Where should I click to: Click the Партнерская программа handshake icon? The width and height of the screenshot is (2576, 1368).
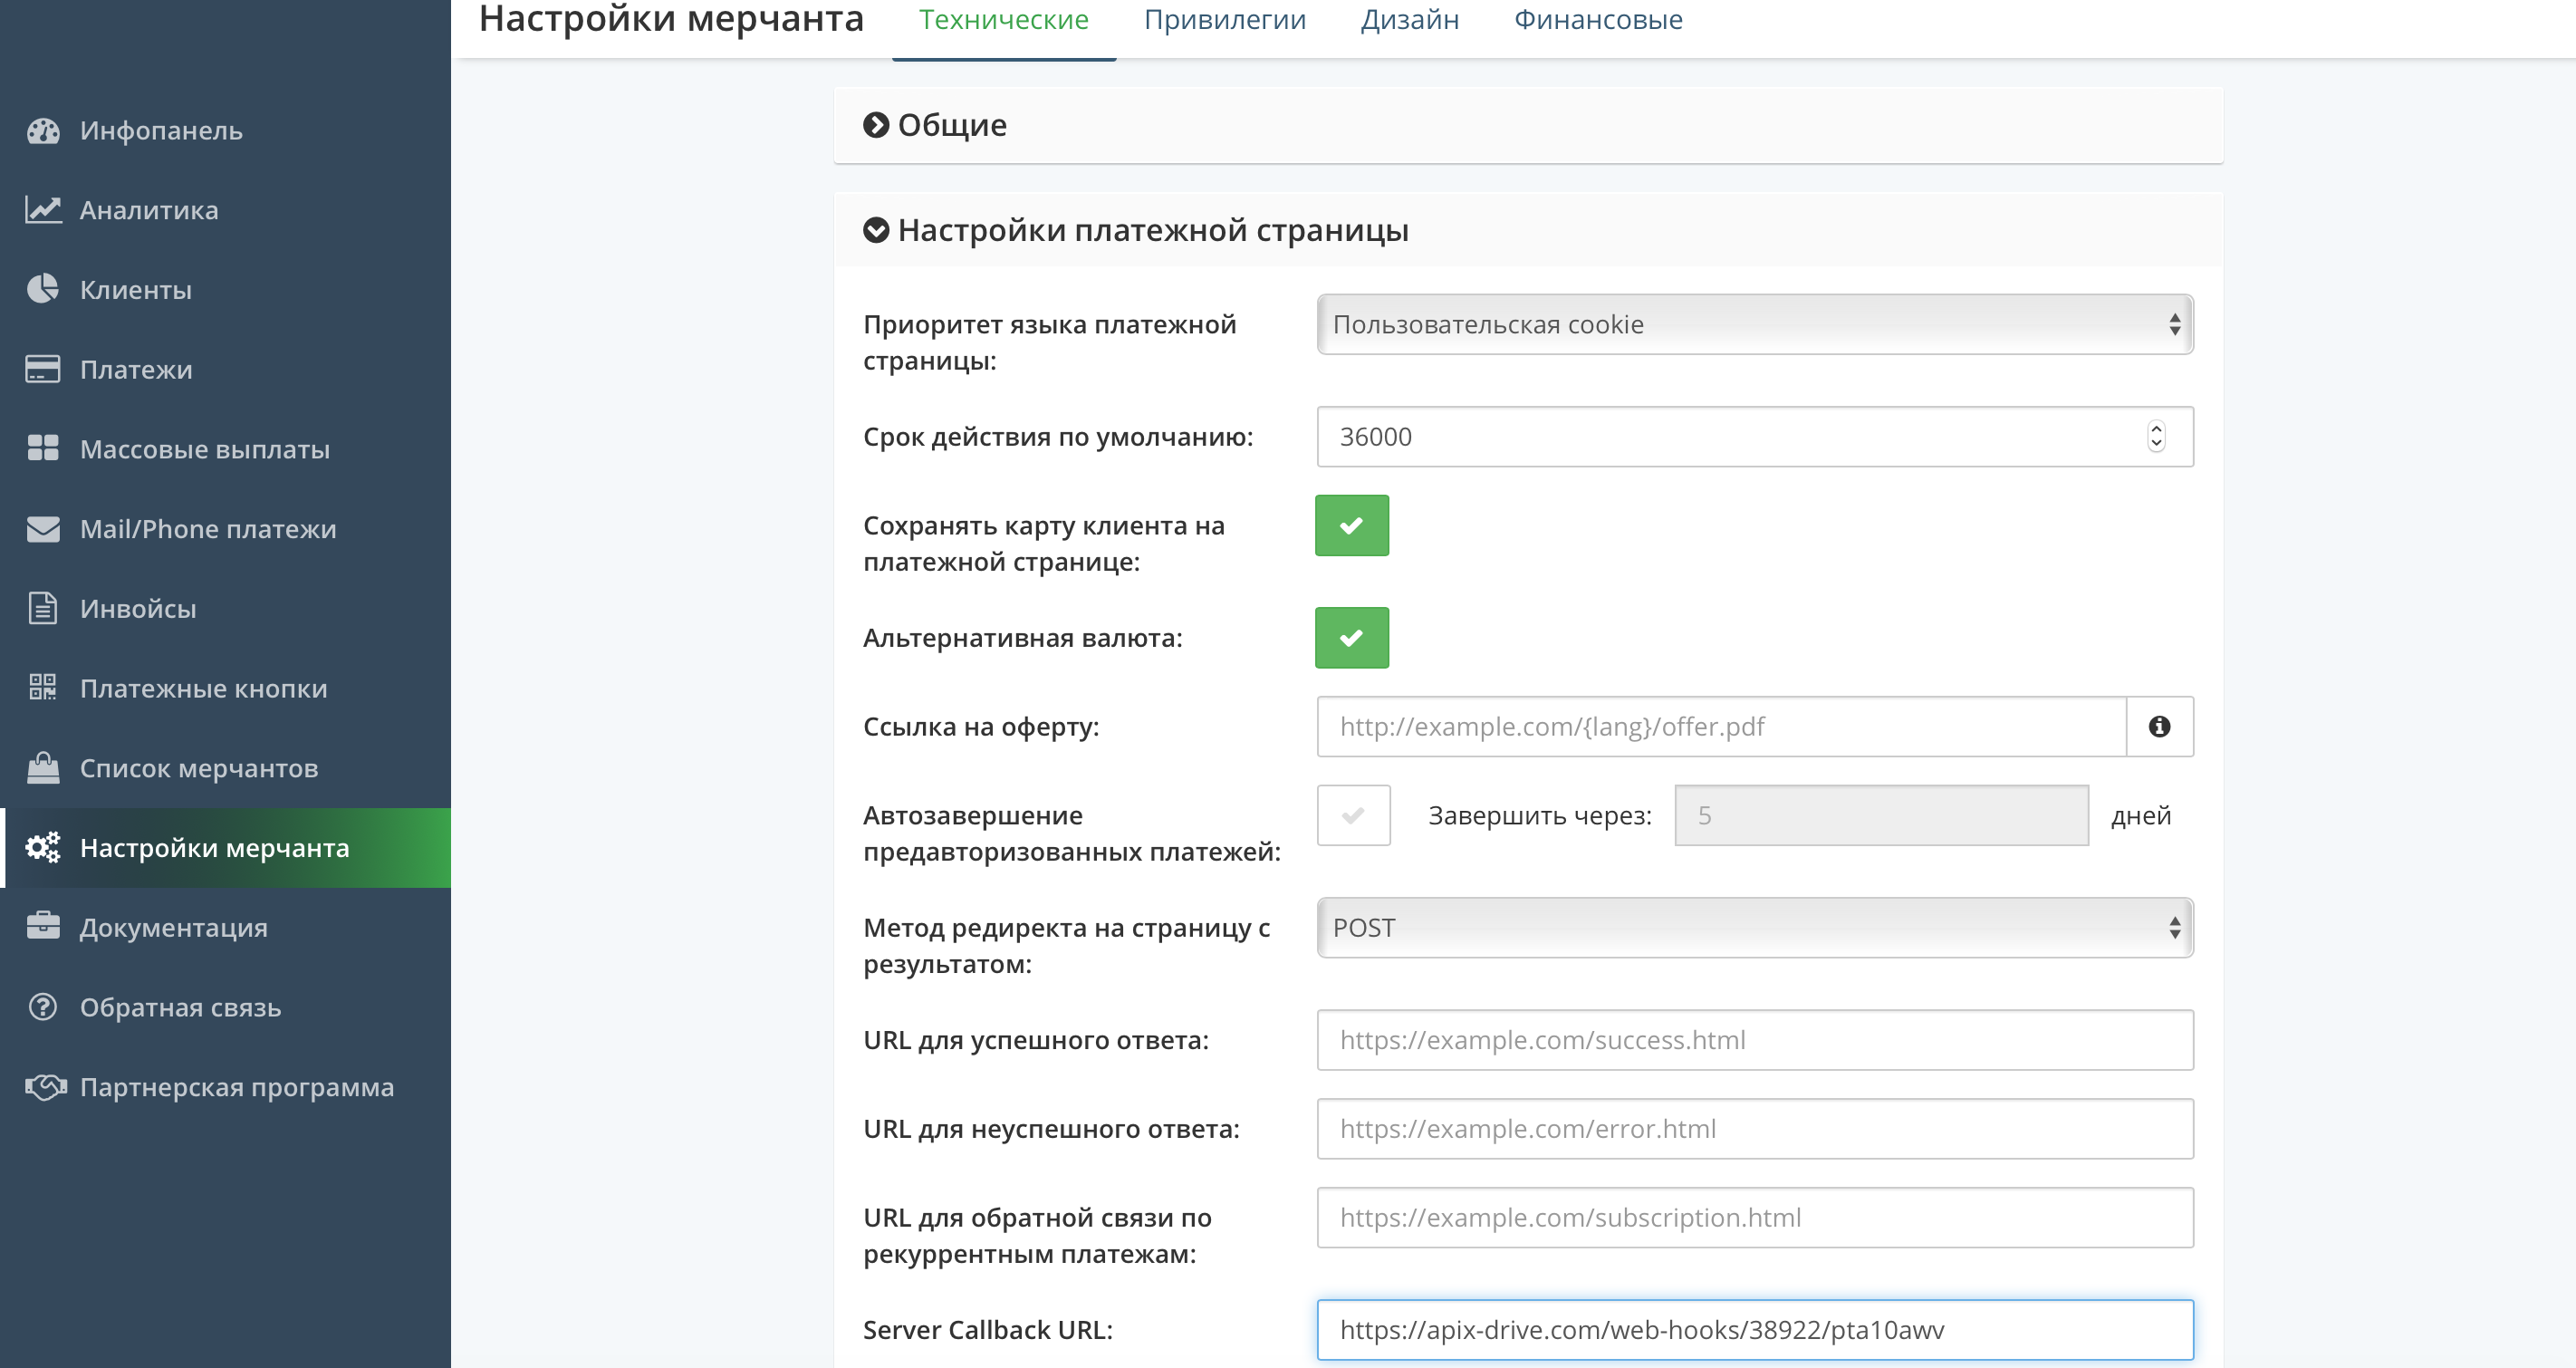click(45, 1087)
